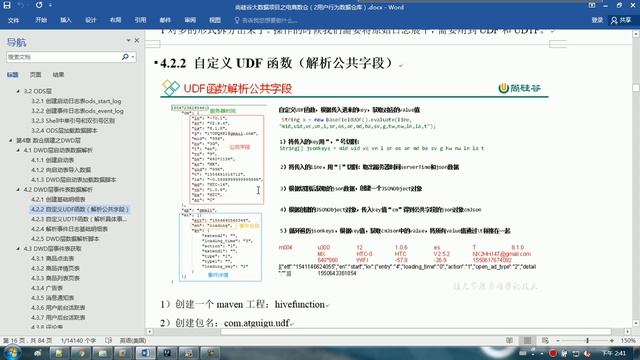The width and height of the screenshot is (640, 360).
Task: Click the zoom in plus button
Action: pyautogui.click(x=612, y=340)
